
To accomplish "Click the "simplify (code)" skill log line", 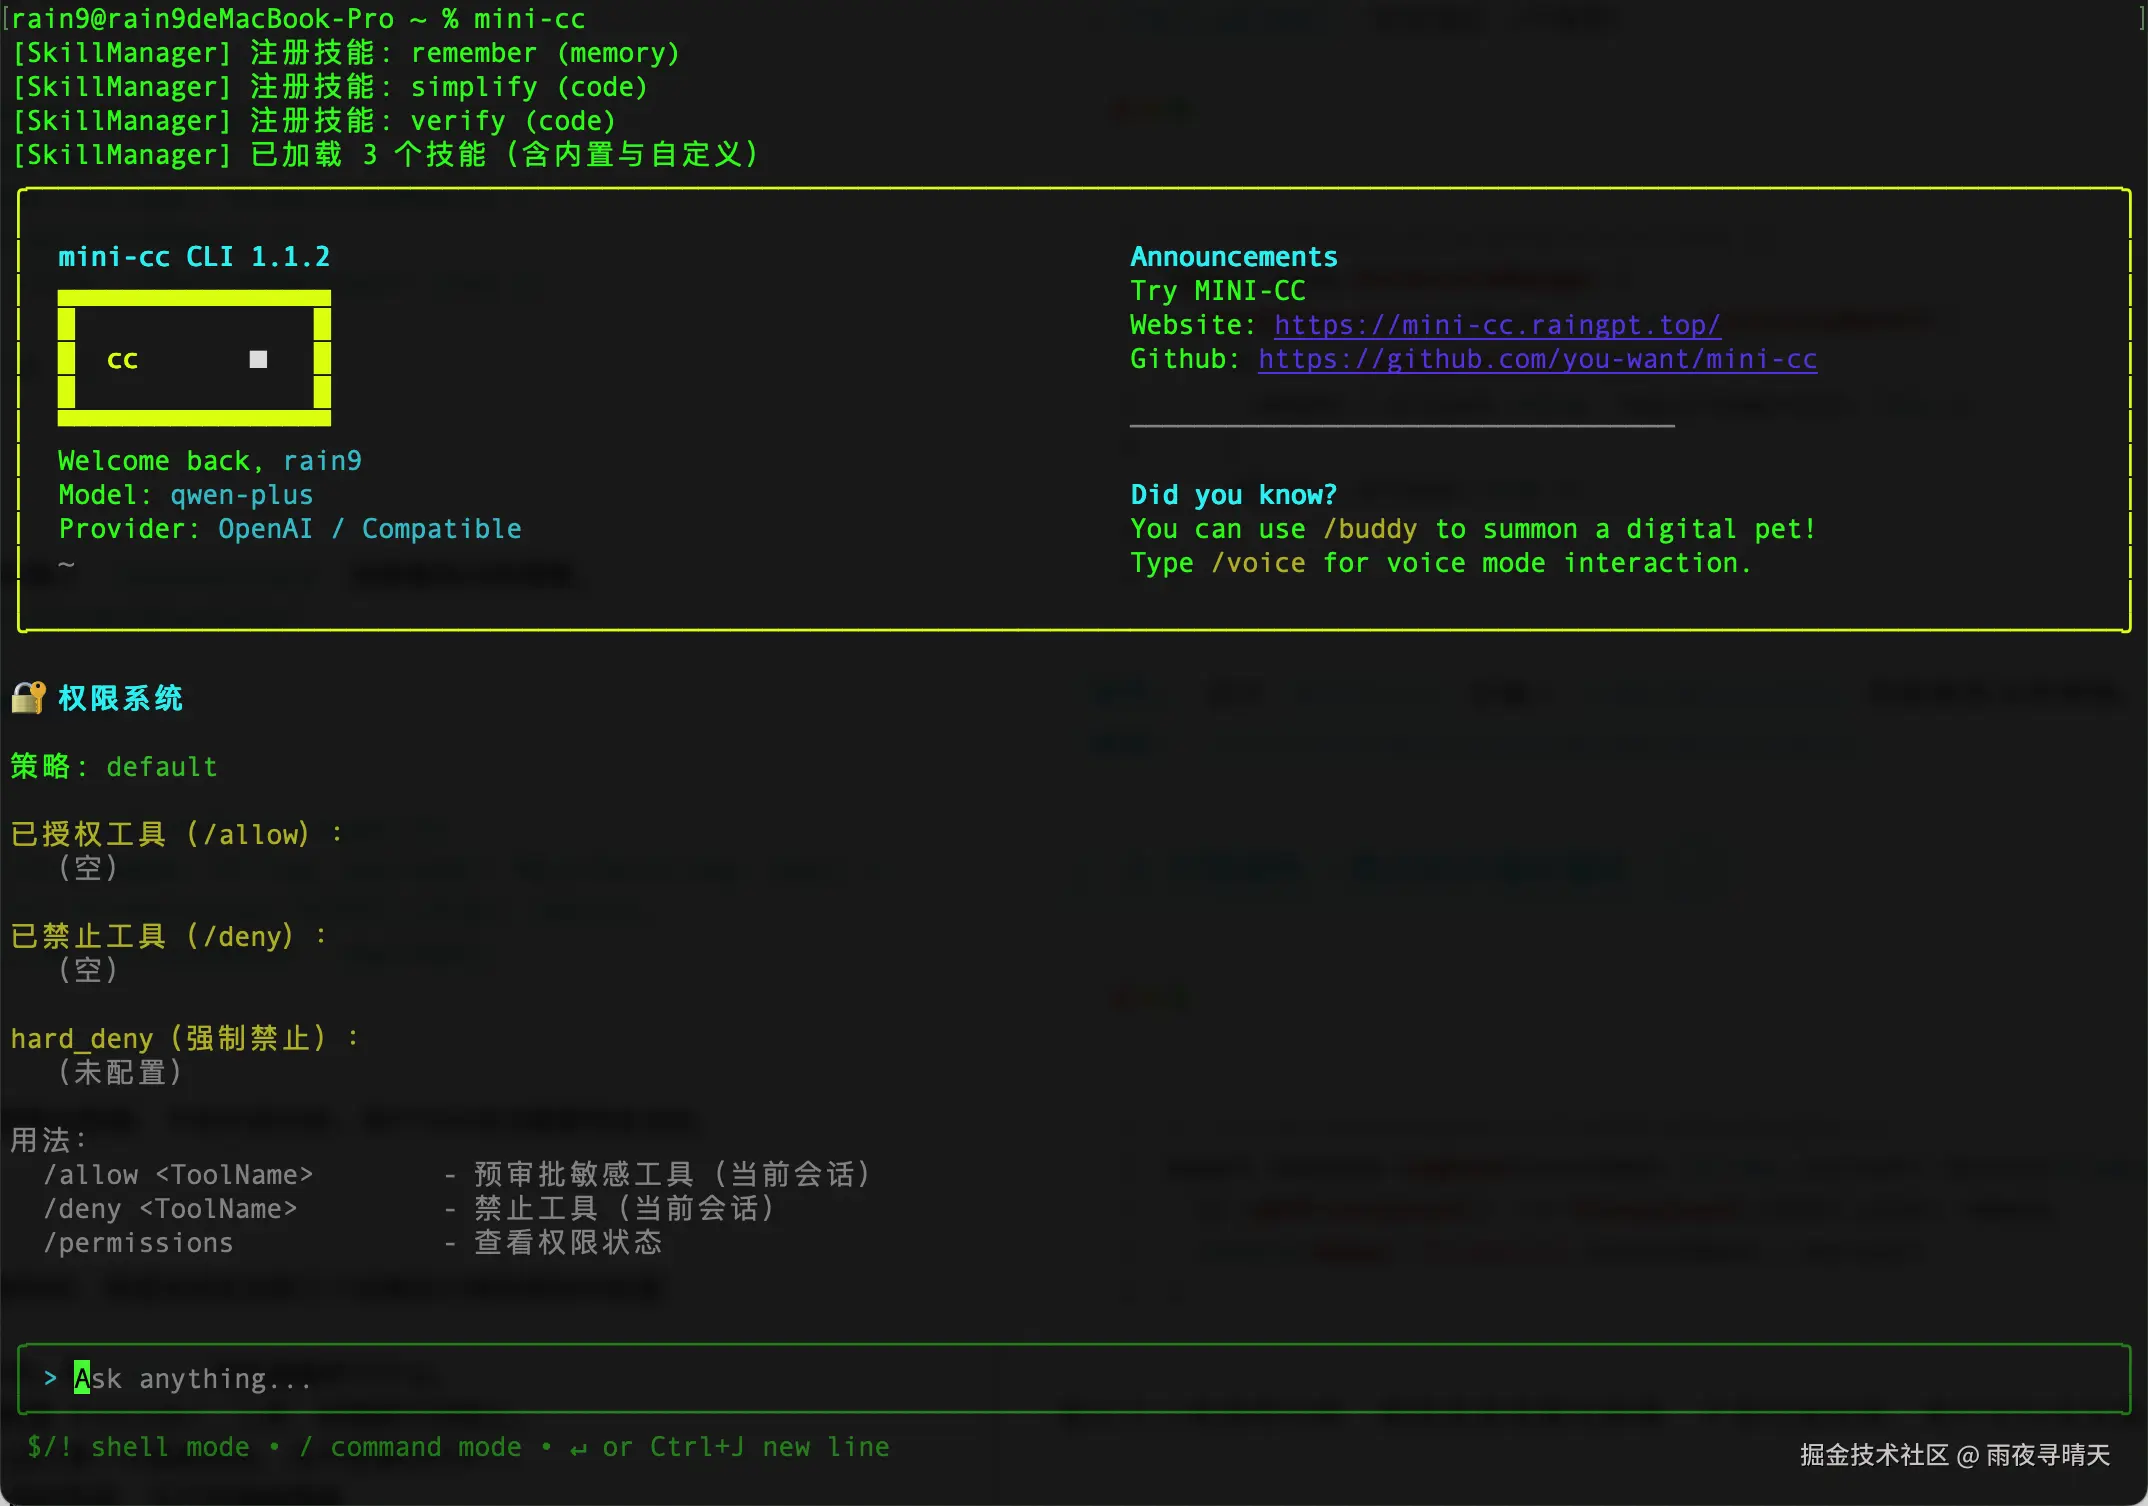I will tap(330, 86).
